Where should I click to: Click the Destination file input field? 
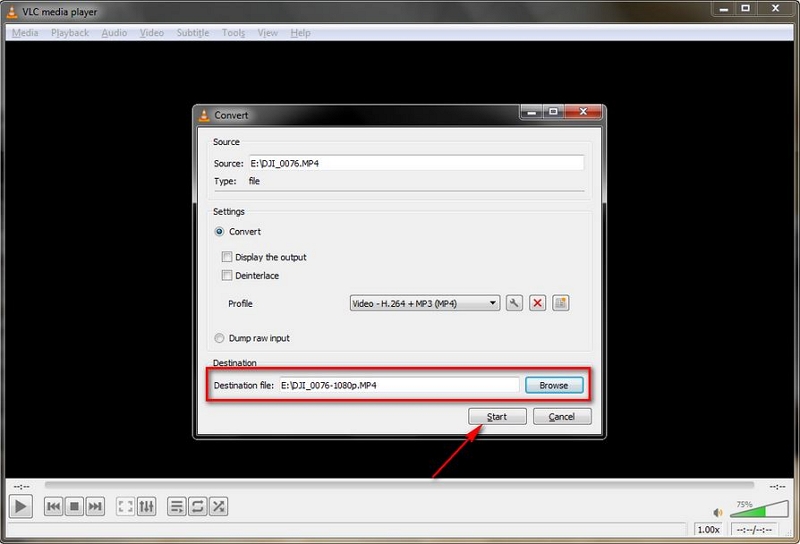(399, 385)
